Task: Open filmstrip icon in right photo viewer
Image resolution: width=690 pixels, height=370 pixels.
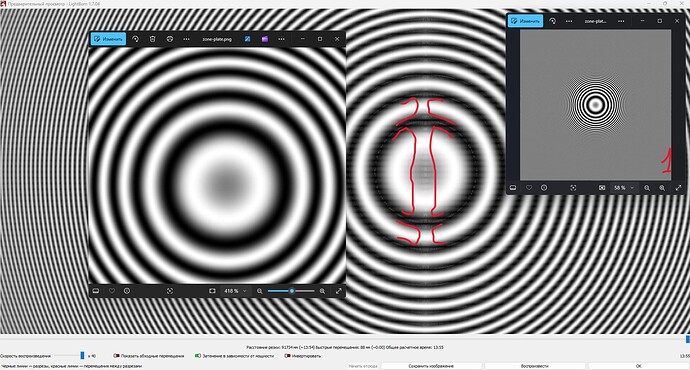Action: (x=513, y=187)
